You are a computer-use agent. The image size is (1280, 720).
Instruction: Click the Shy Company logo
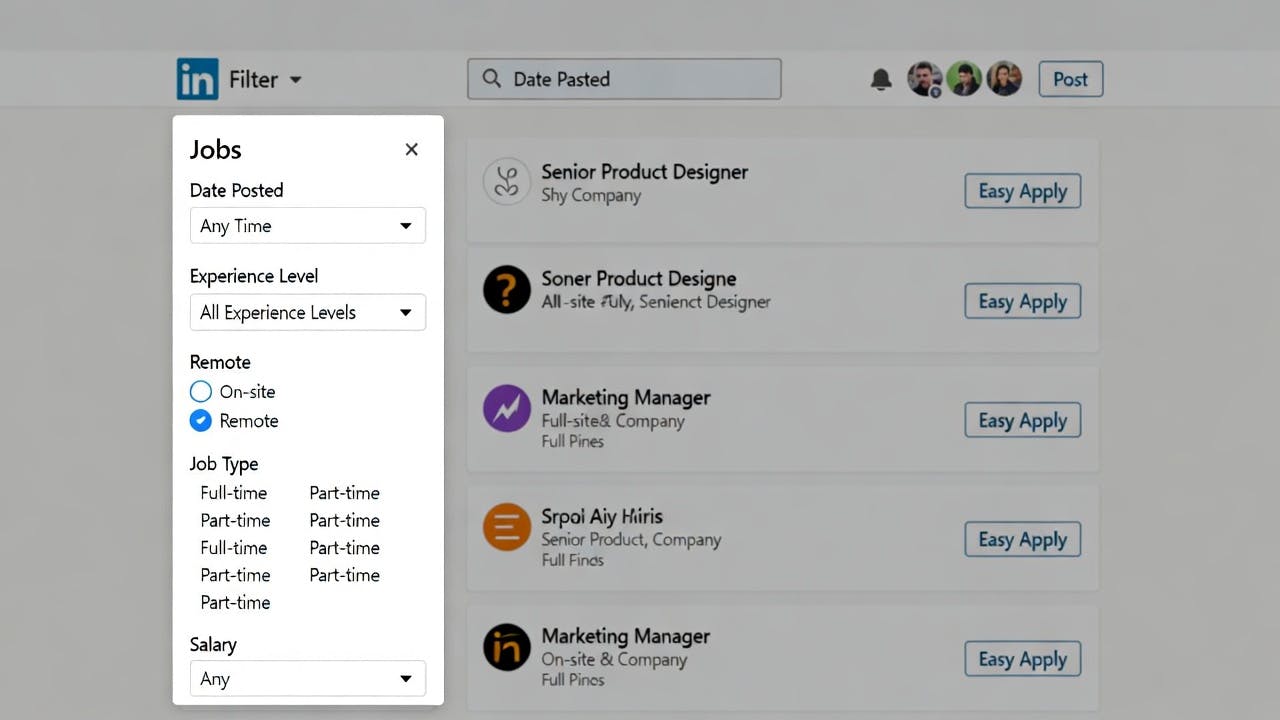pyautogui.click(x=506, y=181)
